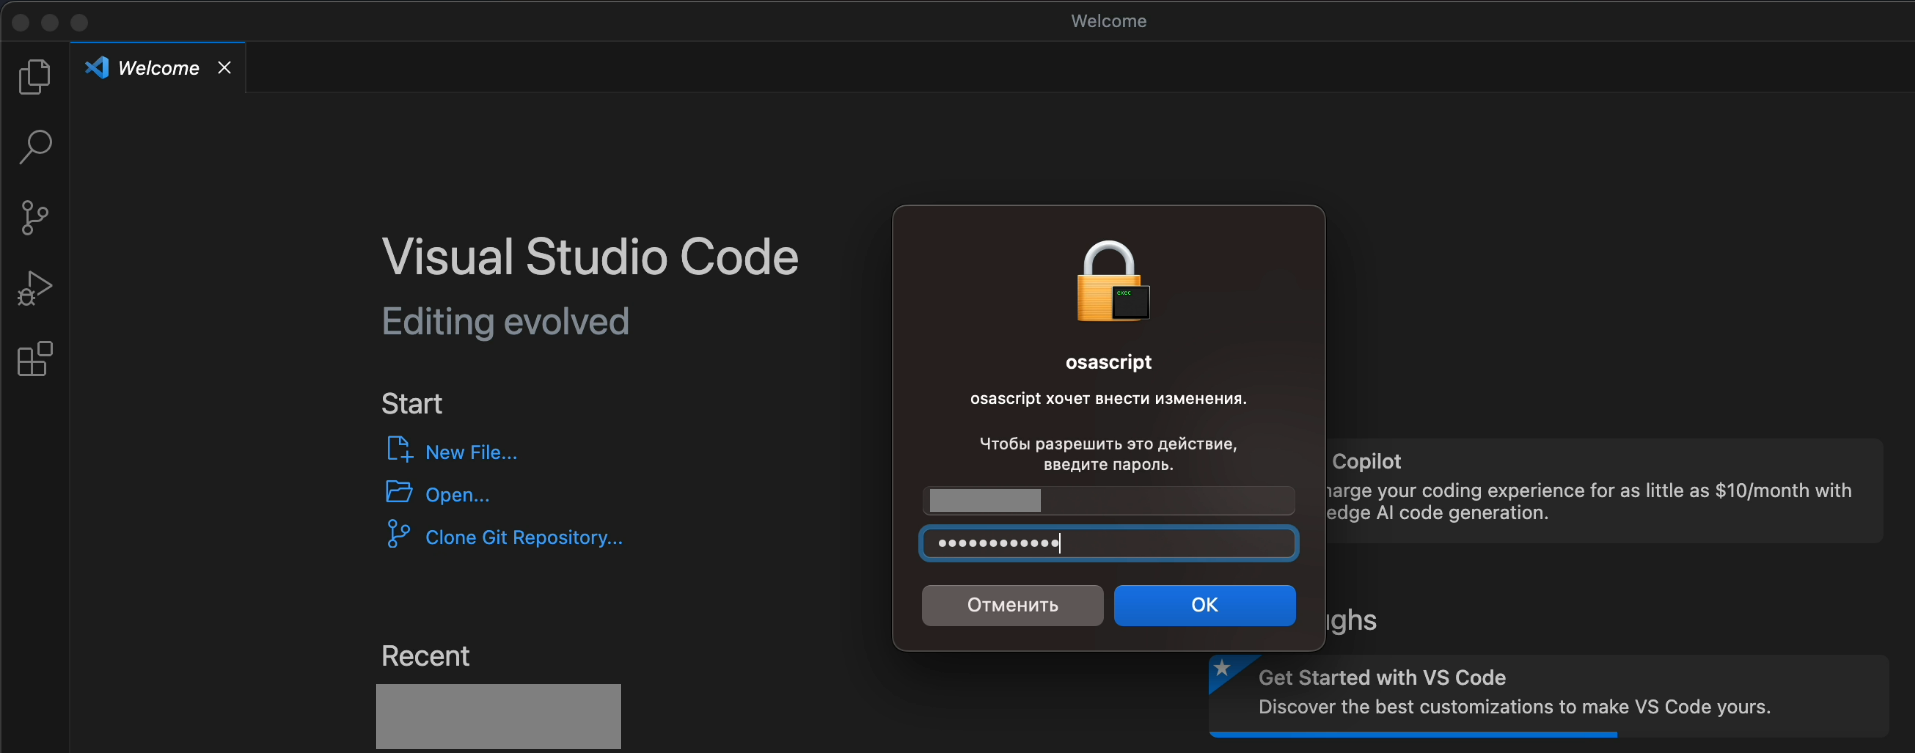Confirm the dialog with OK button
Image resolution: width=1915 pixels, height=753 pixels.
click(x=1204, y=605)
